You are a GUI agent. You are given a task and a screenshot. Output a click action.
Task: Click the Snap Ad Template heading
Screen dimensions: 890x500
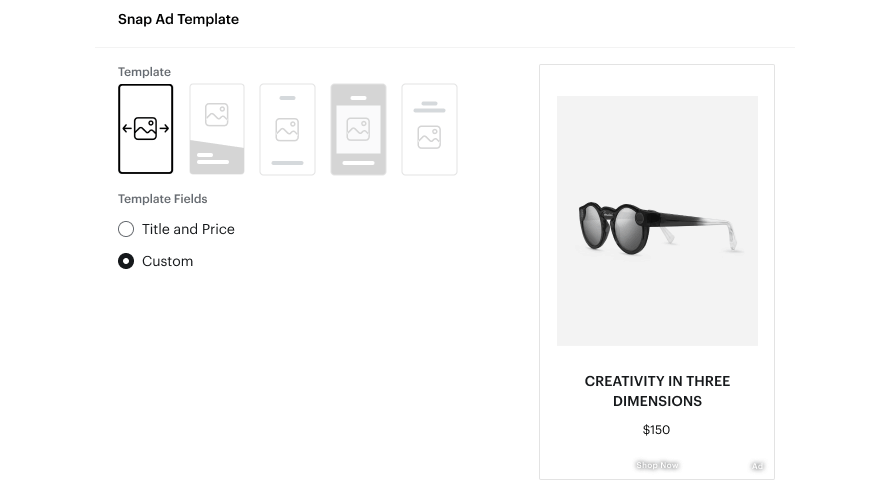coord(178,19)
